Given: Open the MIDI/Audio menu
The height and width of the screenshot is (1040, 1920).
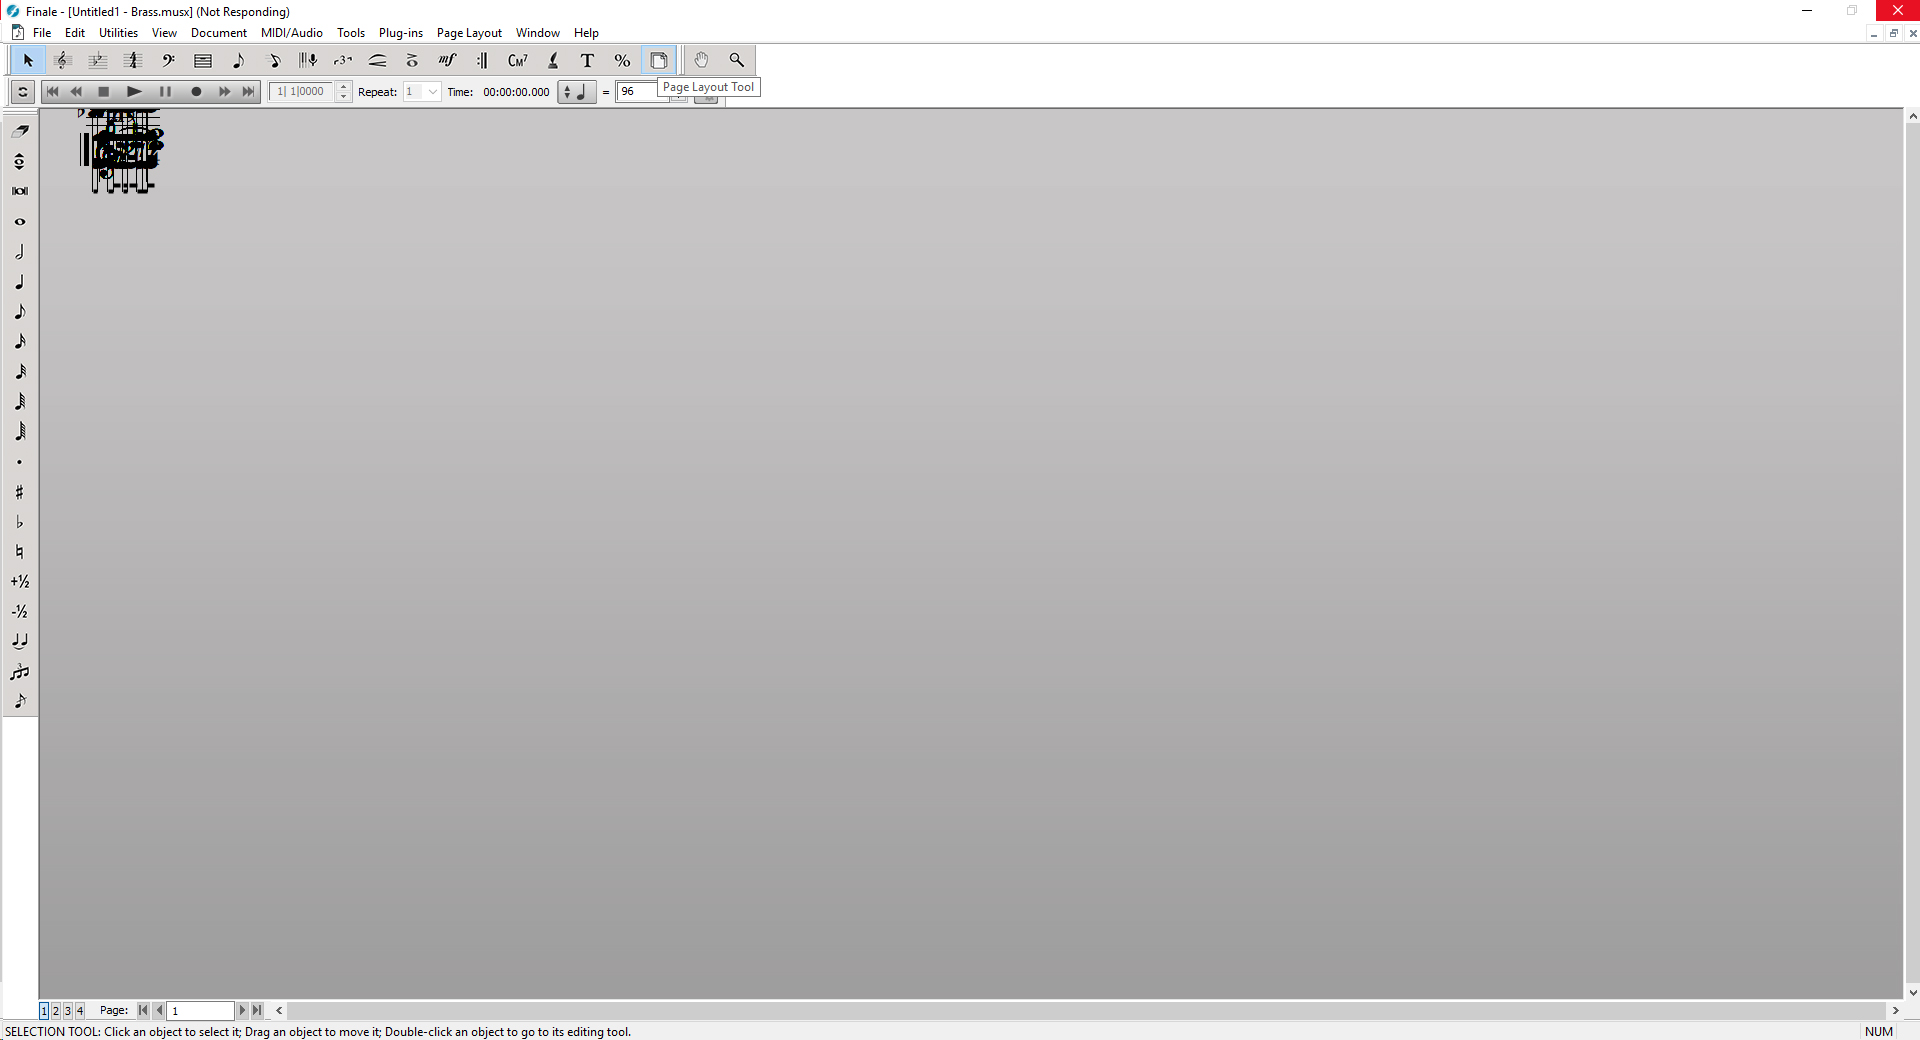Looking at the screenshot, I should (x=291, y=33).
